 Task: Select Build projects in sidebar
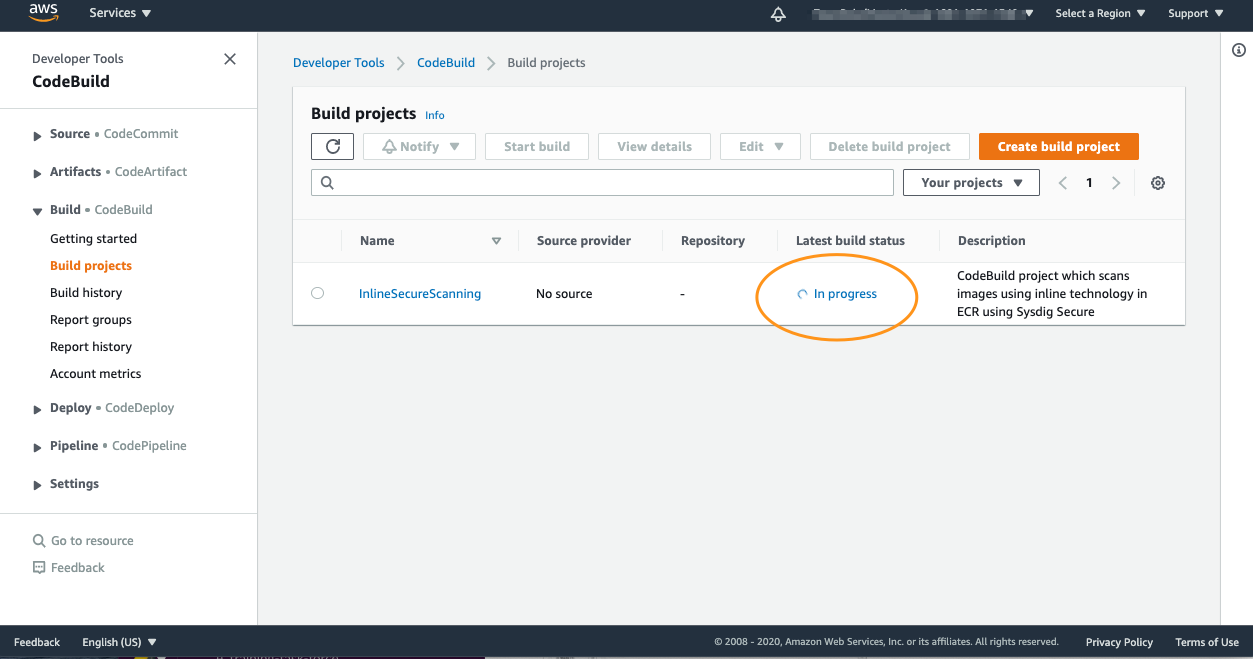(91, 266)
